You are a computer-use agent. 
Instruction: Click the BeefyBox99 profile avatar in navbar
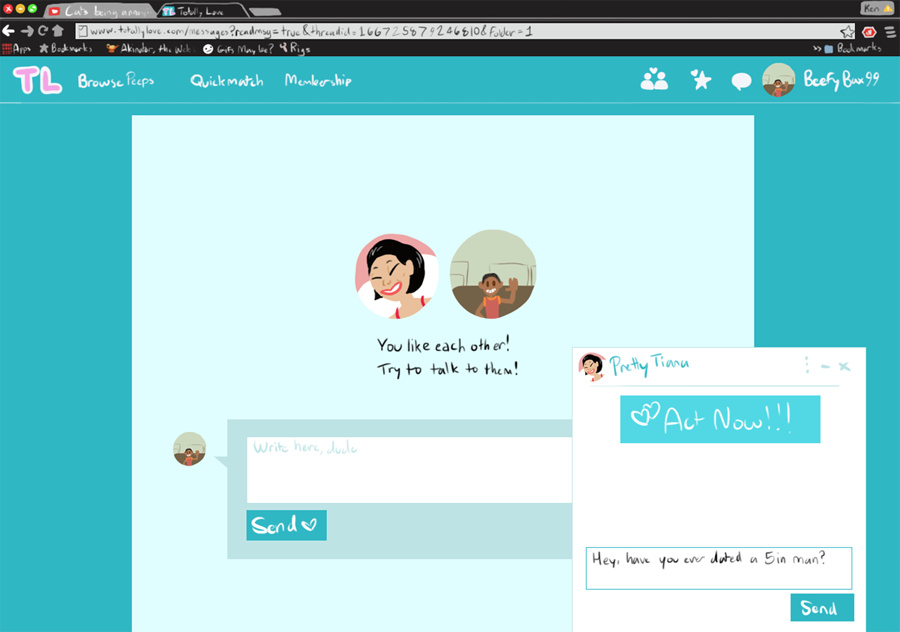coord(779,81)
